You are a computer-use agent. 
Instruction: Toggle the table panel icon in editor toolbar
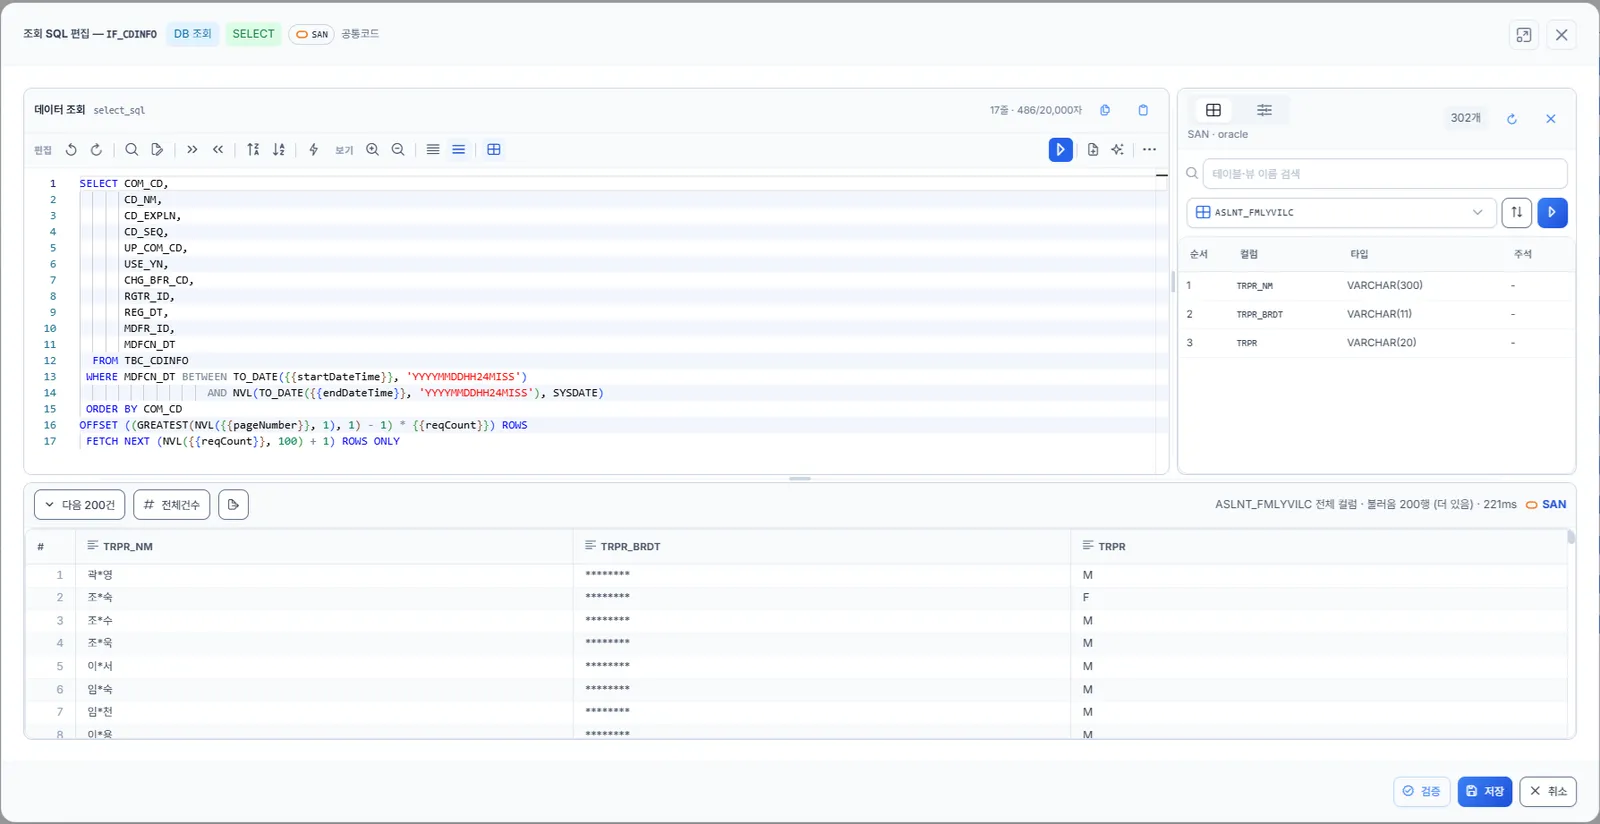(x=494, y=150)
